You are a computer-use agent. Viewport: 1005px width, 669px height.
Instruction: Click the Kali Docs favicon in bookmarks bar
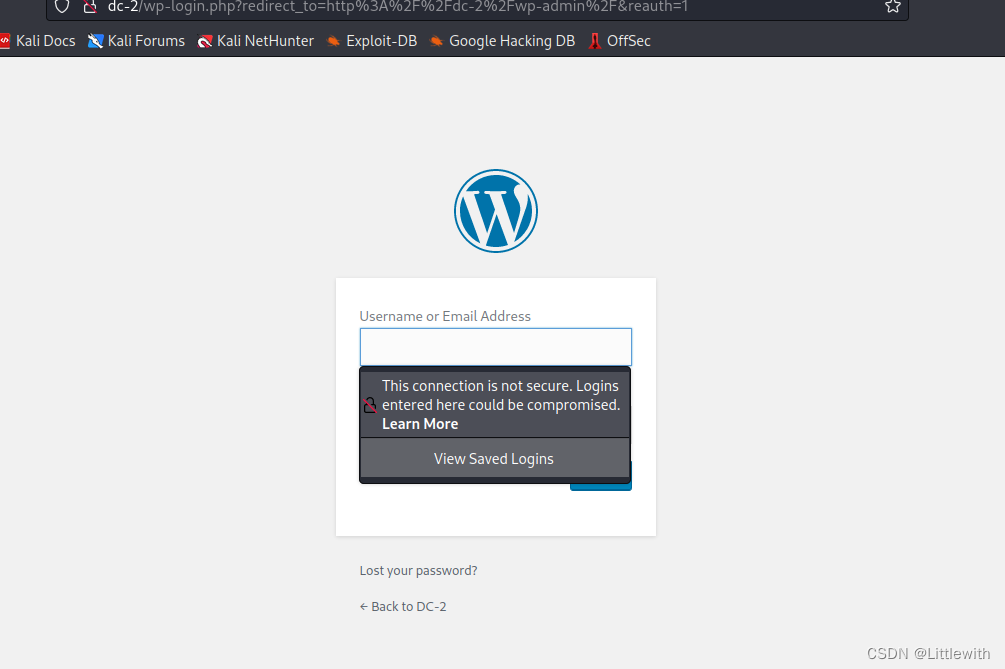[8, 41]
